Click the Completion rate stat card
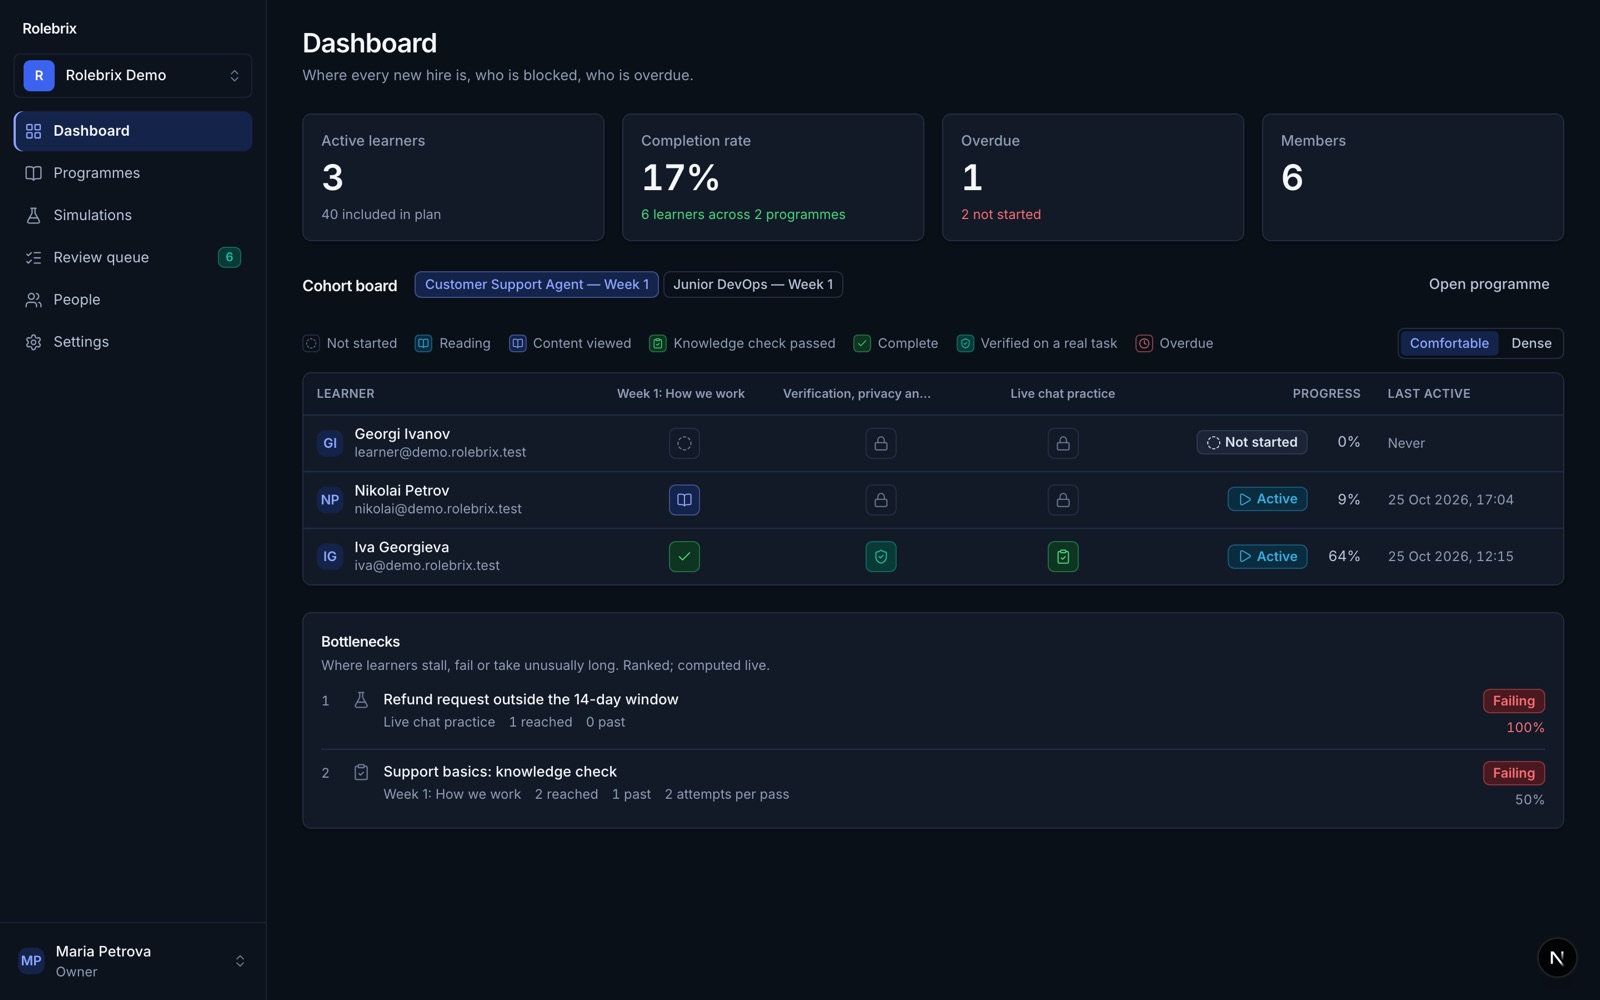Screen dimensions: 1600x1000 click(x=773, y=177)
